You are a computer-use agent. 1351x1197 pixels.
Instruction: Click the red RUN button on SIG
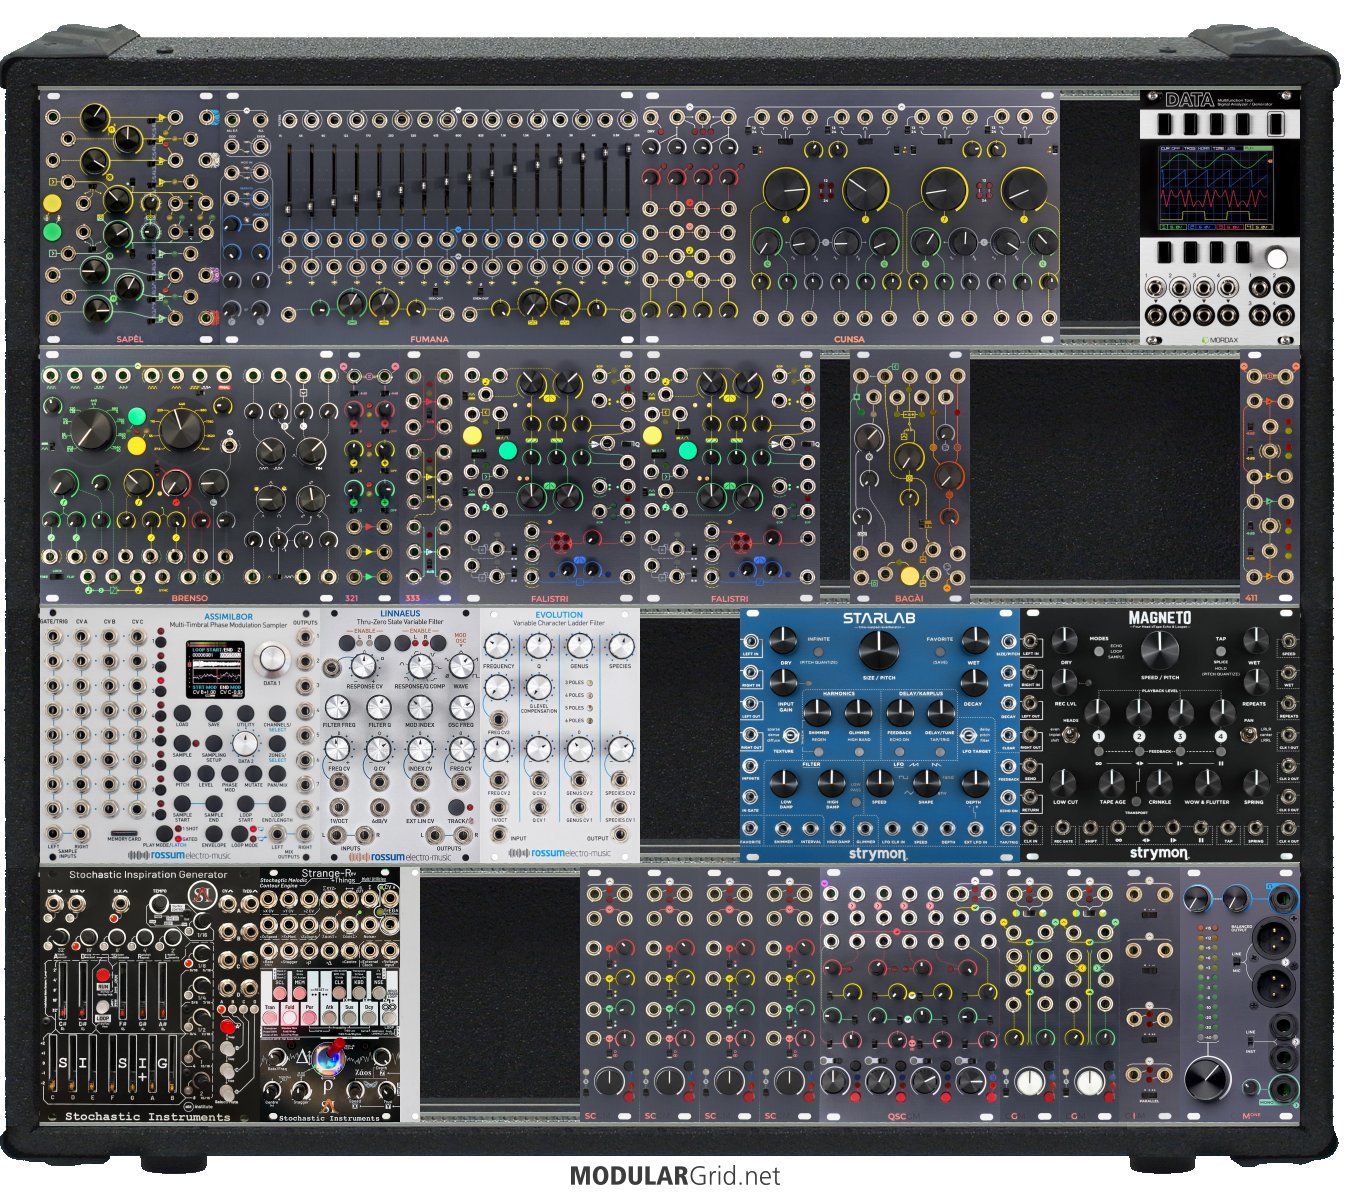[101, 974]
